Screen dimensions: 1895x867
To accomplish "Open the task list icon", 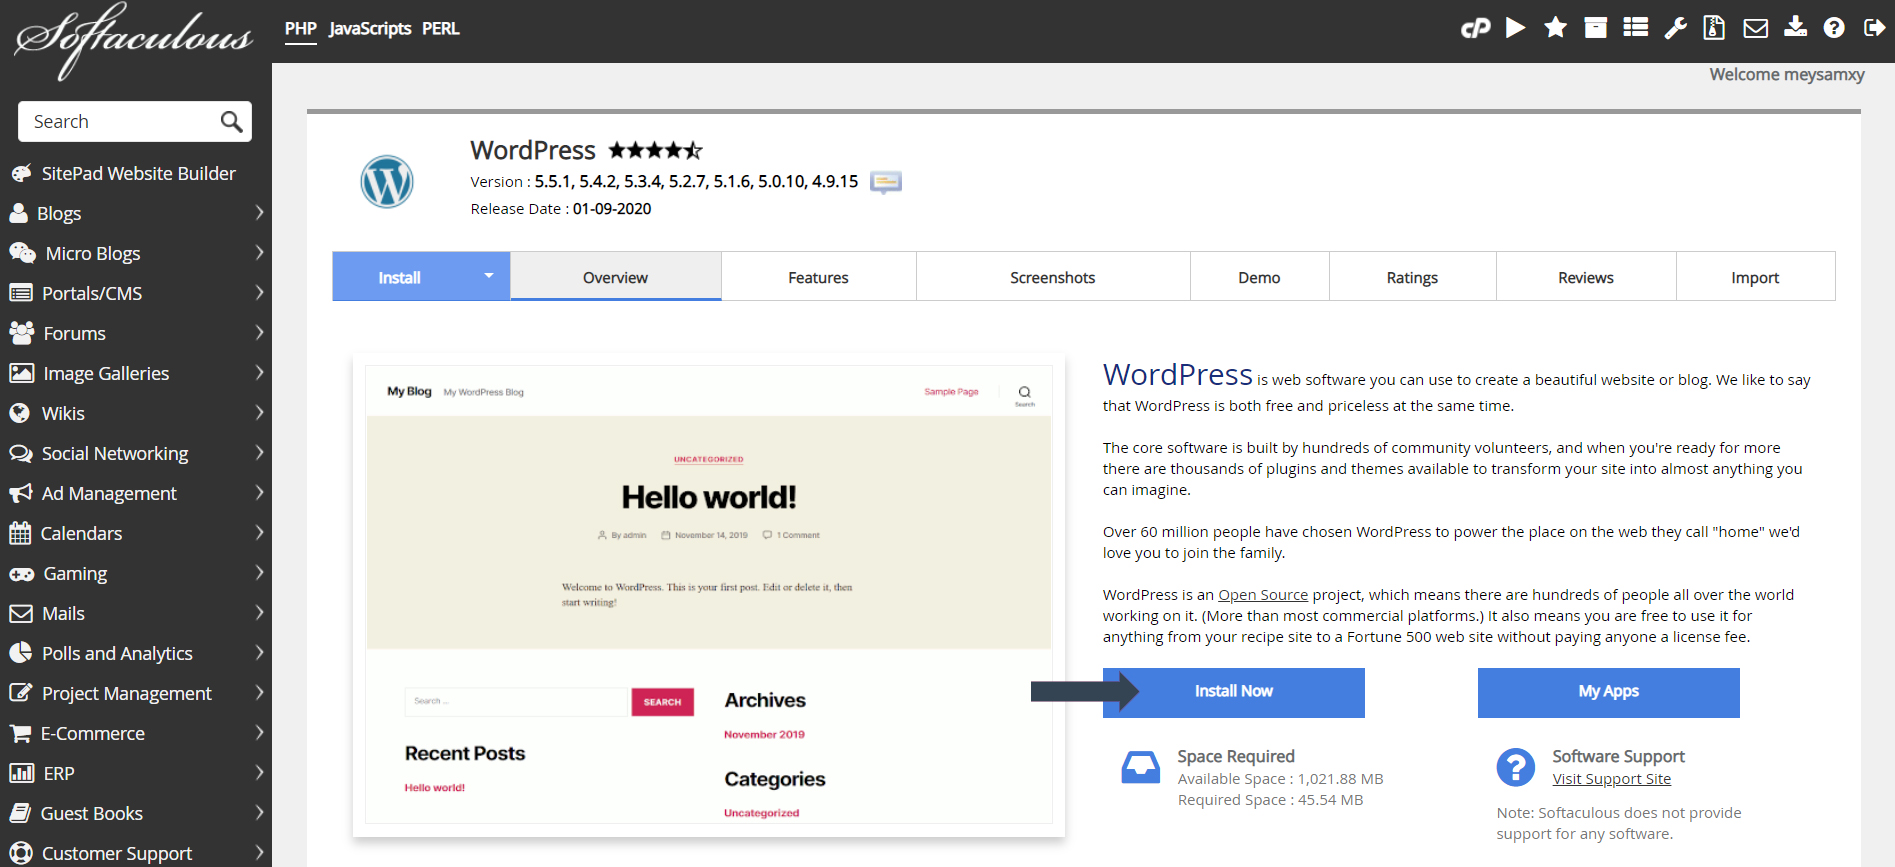I will [x=1636, y=28].
